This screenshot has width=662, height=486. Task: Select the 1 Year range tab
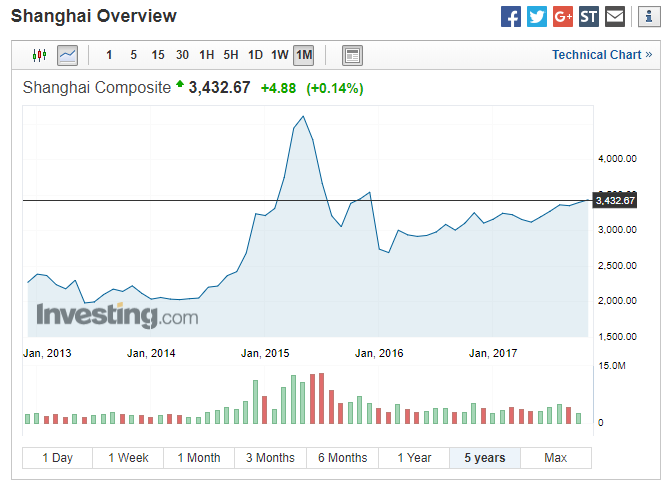point(413,458)
